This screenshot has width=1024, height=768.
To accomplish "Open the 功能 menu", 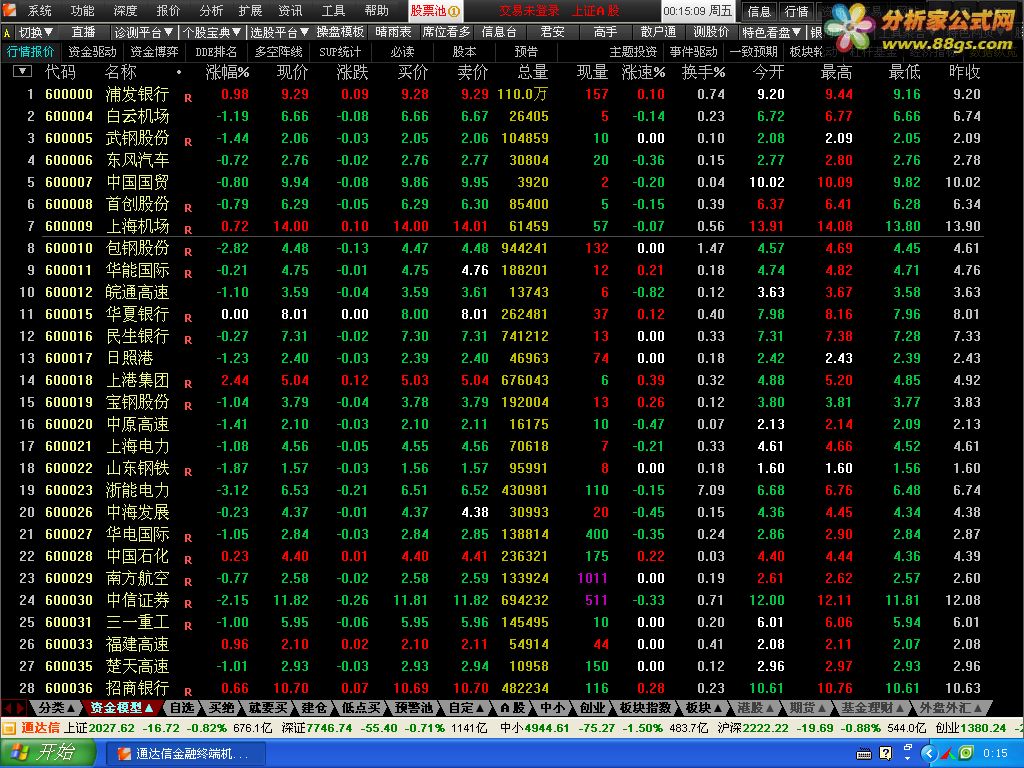I will pyautogui.click(x=82, y=10).
